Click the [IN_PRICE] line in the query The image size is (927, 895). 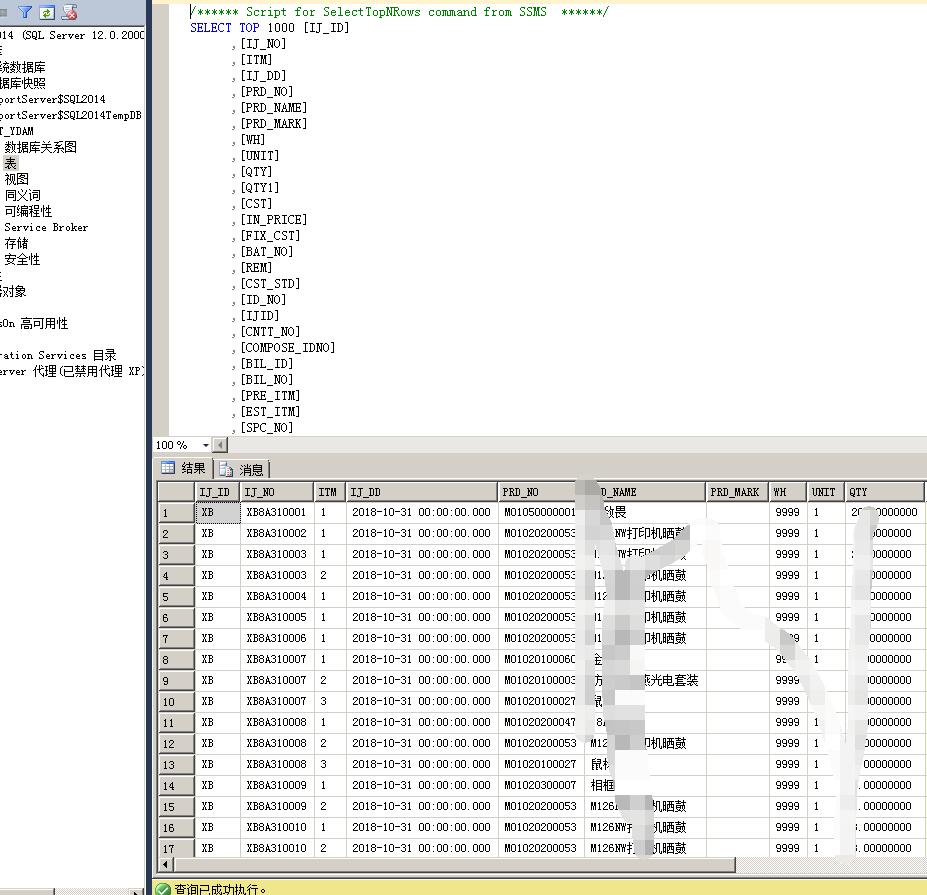(x=274, y=220)
